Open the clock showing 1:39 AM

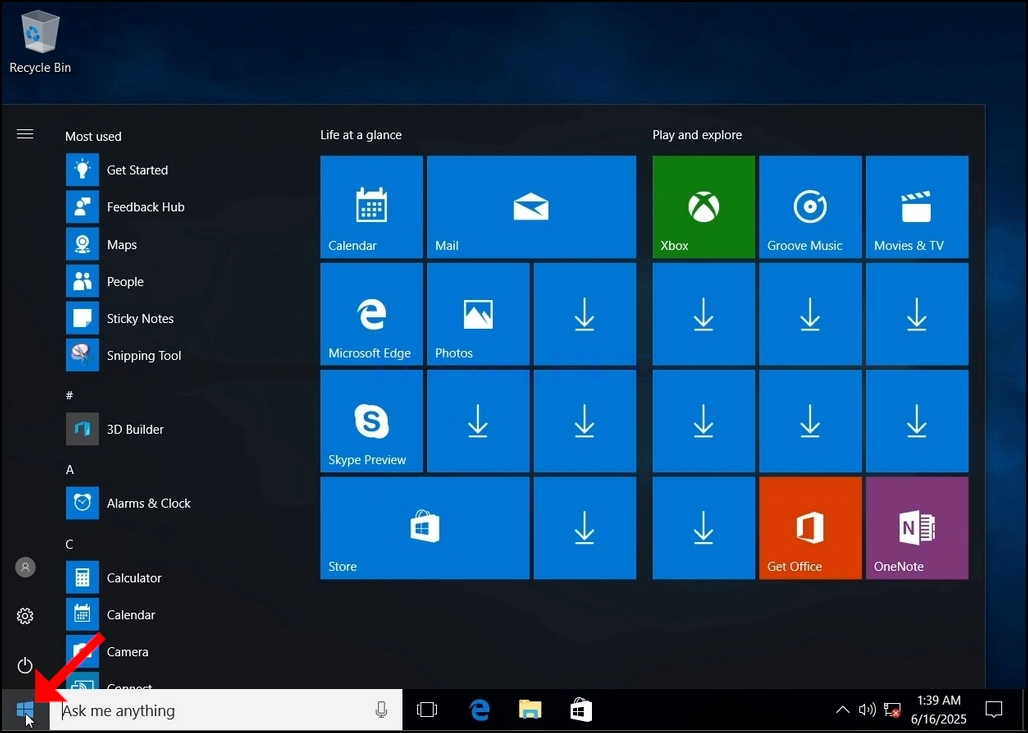(939, 710)
